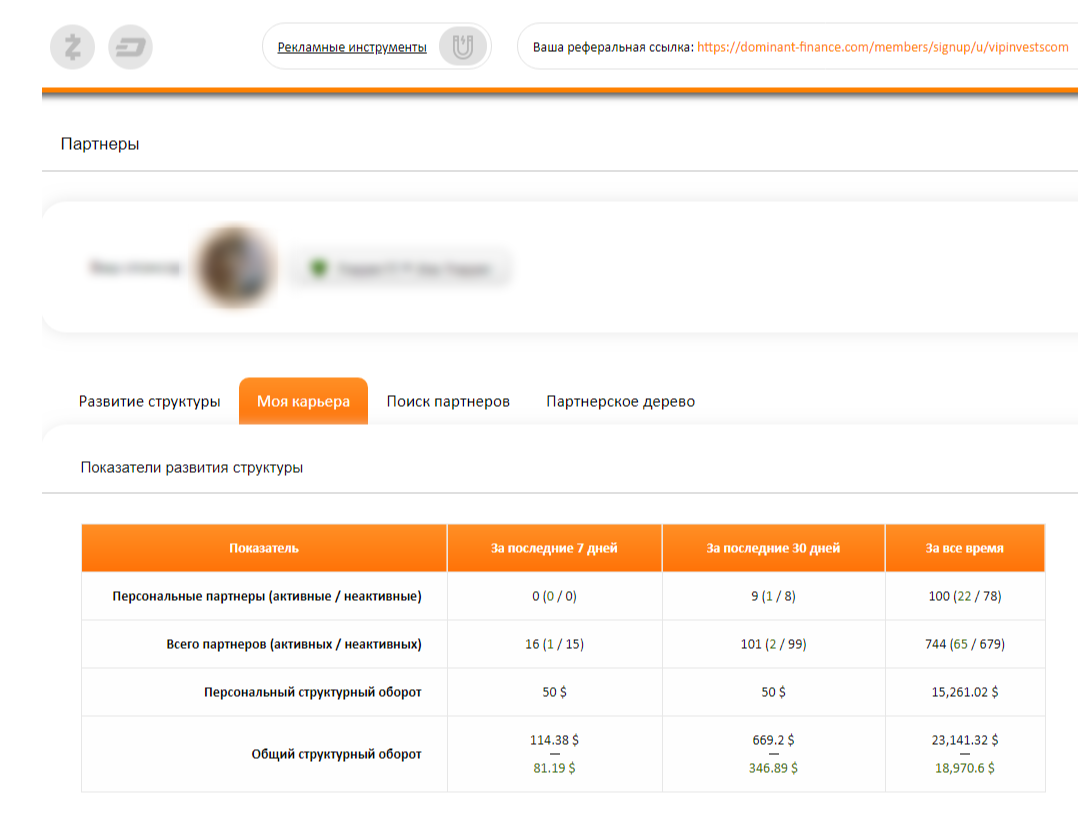Click the Партнеры page heading
The width and height of the screenshot is (1078, 822).
100,144
